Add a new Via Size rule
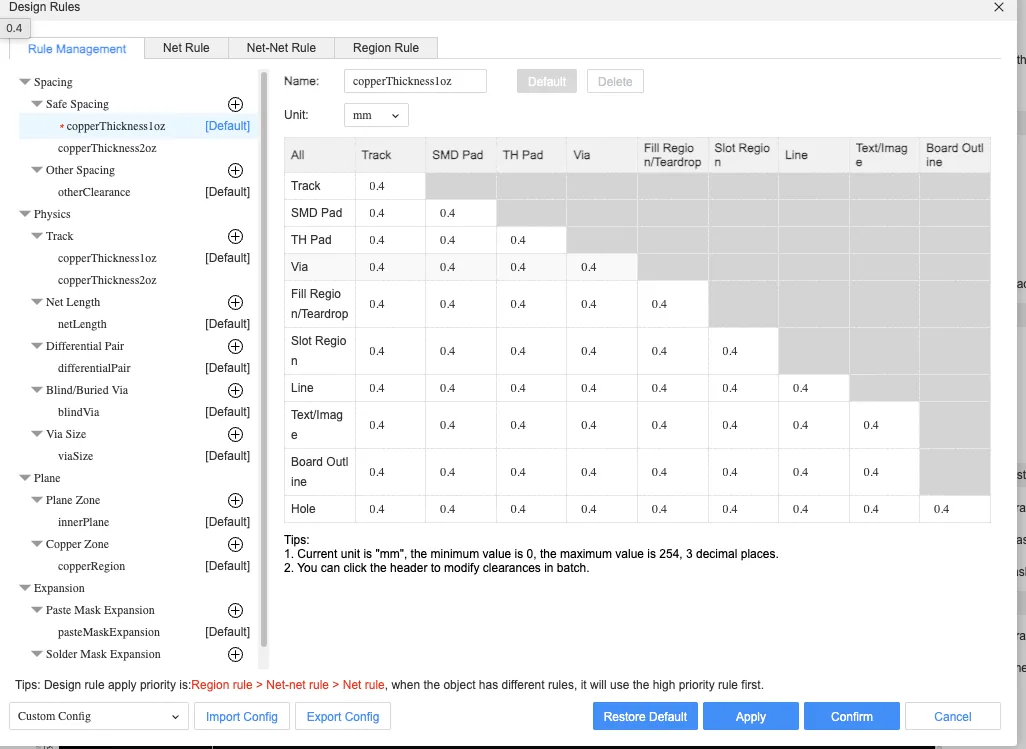This screenshot has width=1026, height=749. (x=235, y=434)
